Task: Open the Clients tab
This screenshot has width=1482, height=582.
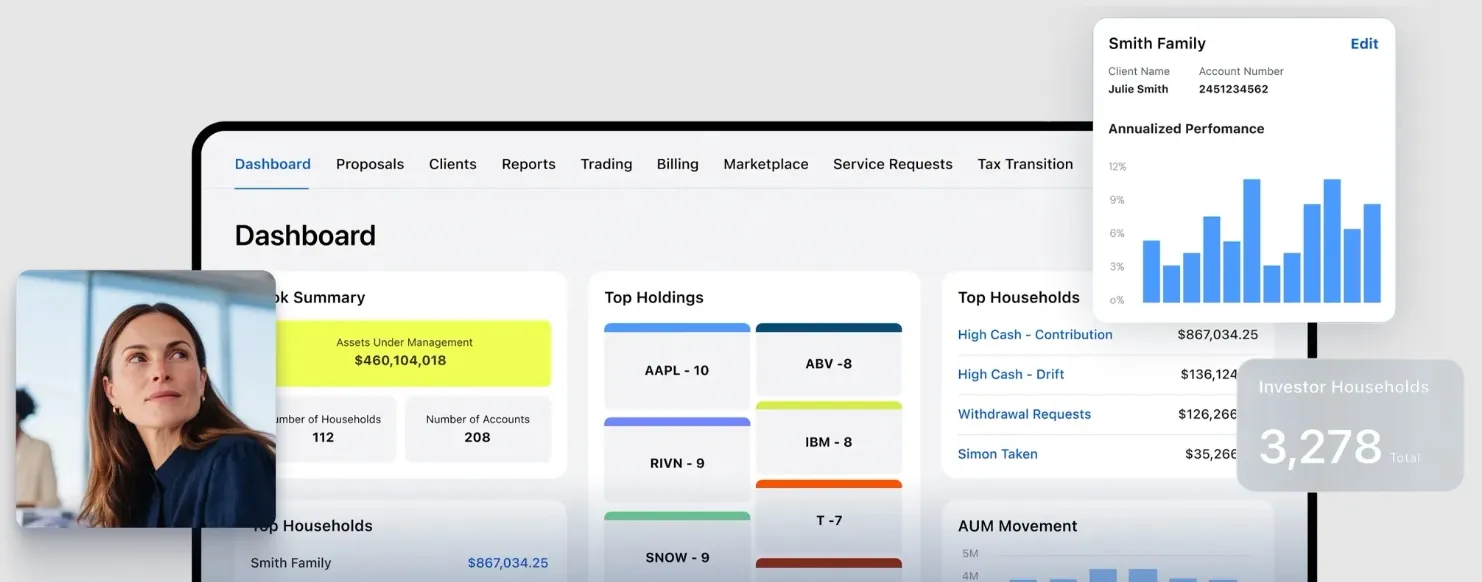Action: (452, 163)
